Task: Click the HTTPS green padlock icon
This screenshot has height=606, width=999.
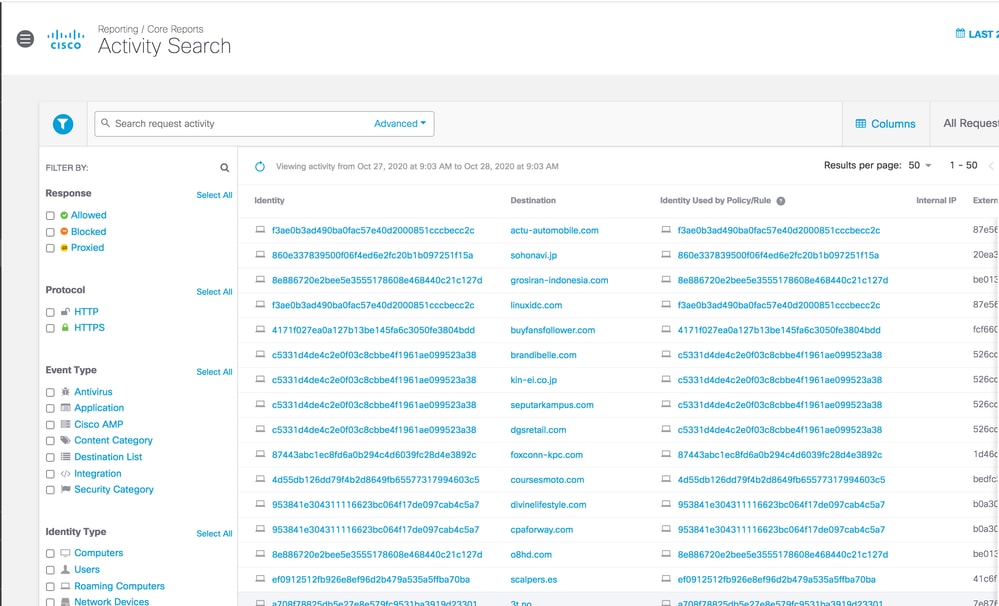Action: (x=65, y=328)
